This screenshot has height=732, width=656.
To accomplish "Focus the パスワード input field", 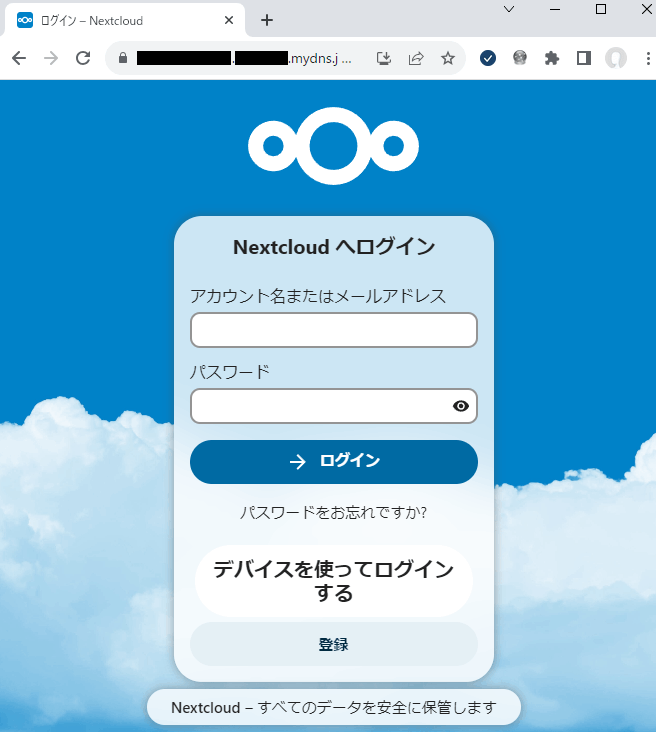I will [334, 406].
